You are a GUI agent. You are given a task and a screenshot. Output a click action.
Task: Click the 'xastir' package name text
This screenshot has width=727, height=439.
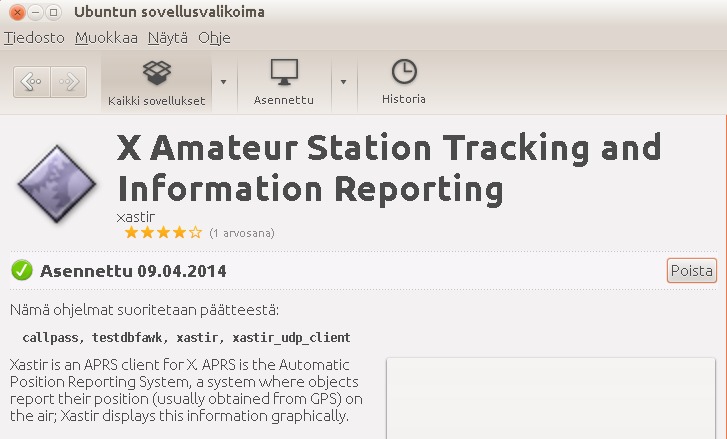(x=135, y=217)
